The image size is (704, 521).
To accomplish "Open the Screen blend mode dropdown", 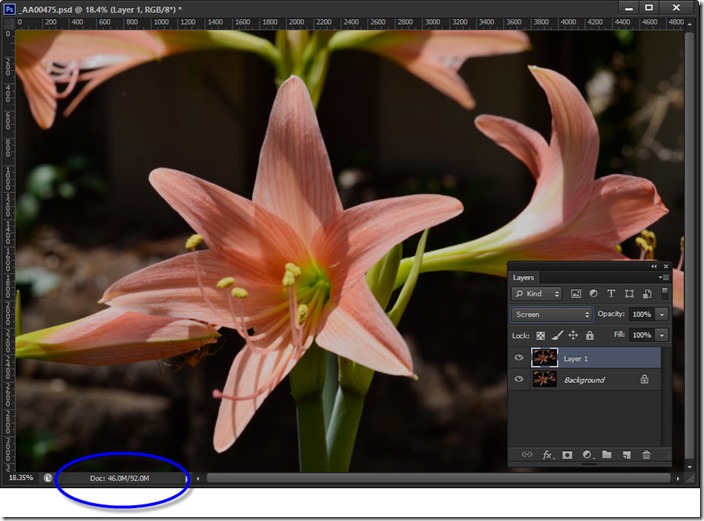I will coord(551,314).
